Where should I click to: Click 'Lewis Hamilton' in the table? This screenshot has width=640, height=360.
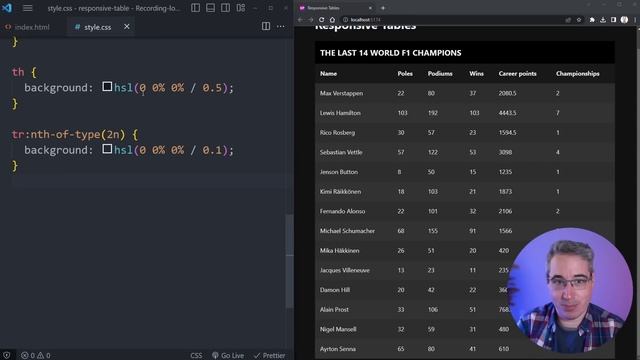tap(340, 113)
